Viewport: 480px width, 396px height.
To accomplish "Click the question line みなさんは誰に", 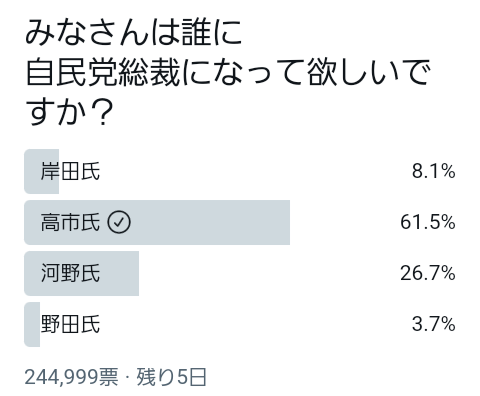I will tap(133, 32).
